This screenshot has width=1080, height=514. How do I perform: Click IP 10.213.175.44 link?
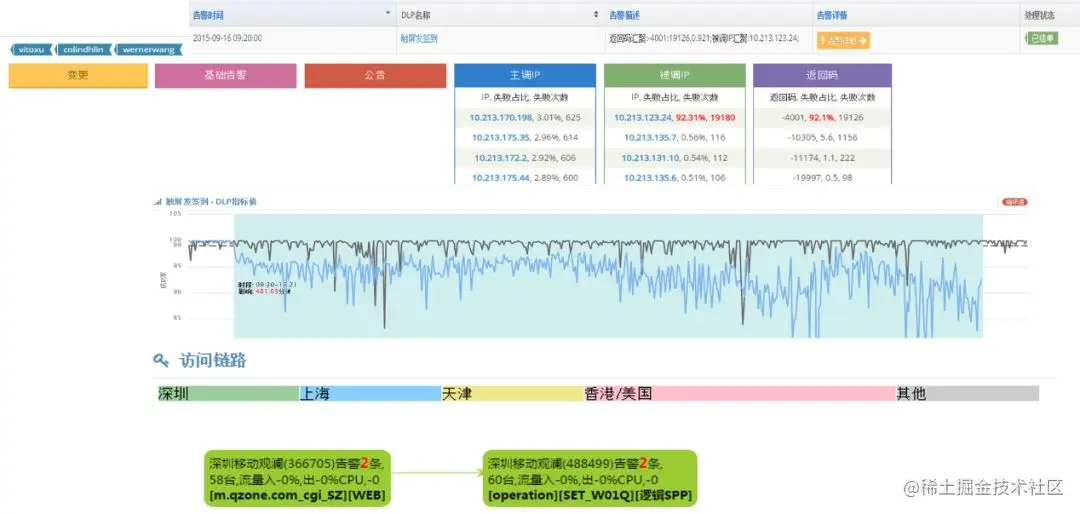point(501,178)
